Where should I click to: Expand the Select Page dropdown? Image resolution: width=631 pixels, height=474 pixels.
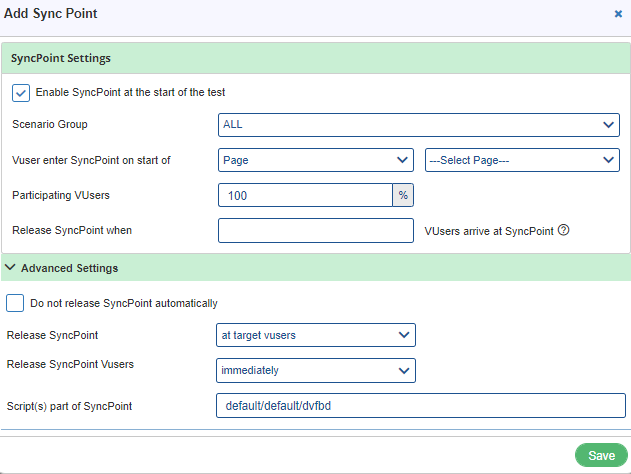pos(522,160)
